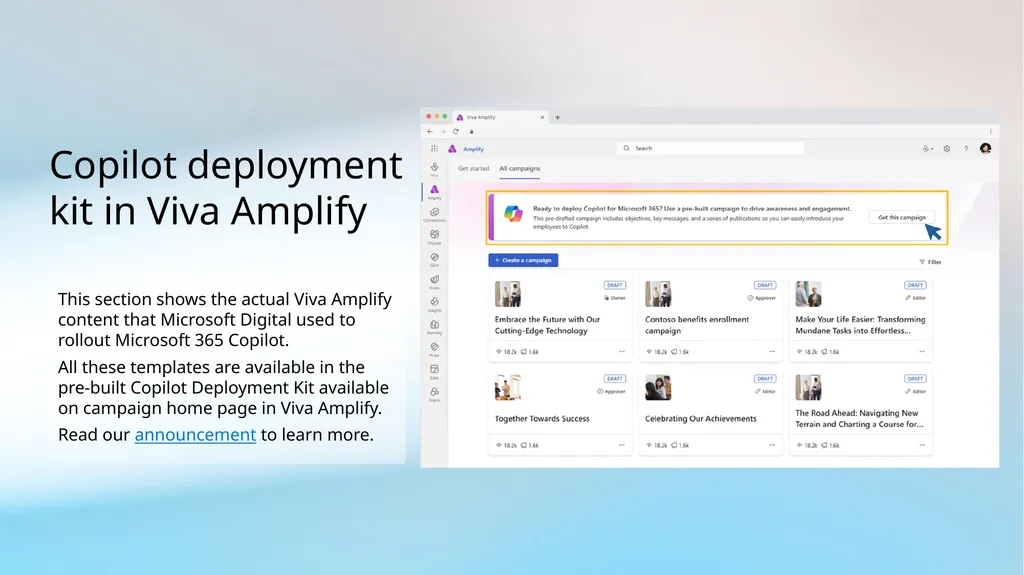Open more options on Embrace the Future card

point(622,352)
